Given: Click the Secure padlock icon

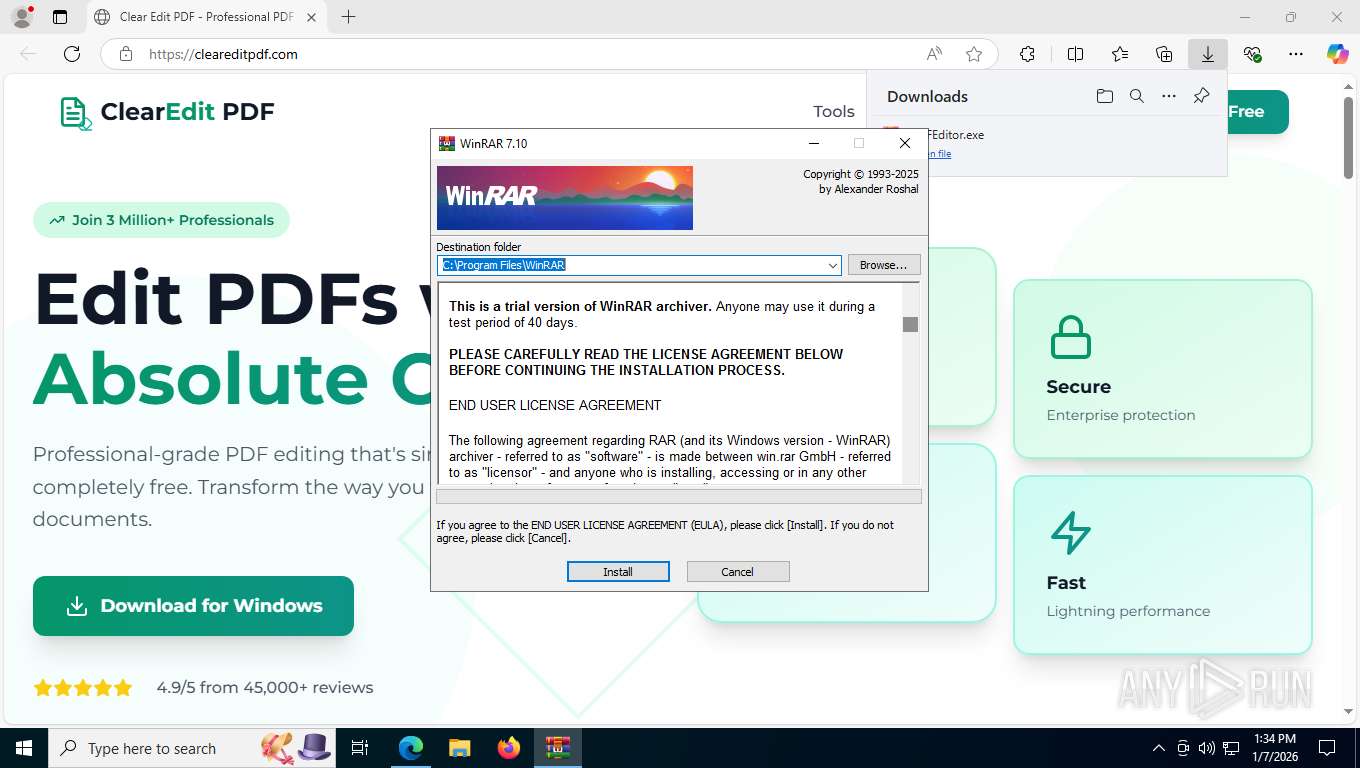Looking at the screenshot, I should 1070,338.
